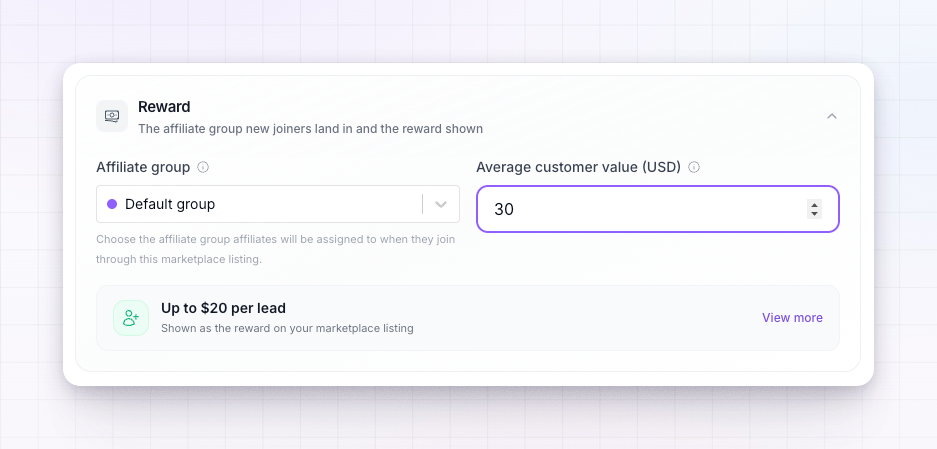Click the divider line inside the group dropdown
This screenshot has height=449, width=937.
(422, 204)
